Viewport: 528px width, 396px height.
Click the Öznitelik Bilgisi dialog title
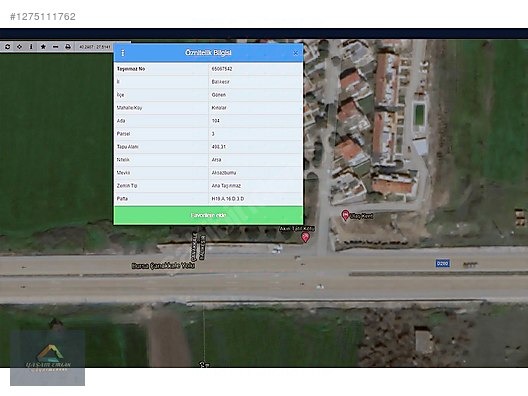pyautogui.click(x=208, y=53)
